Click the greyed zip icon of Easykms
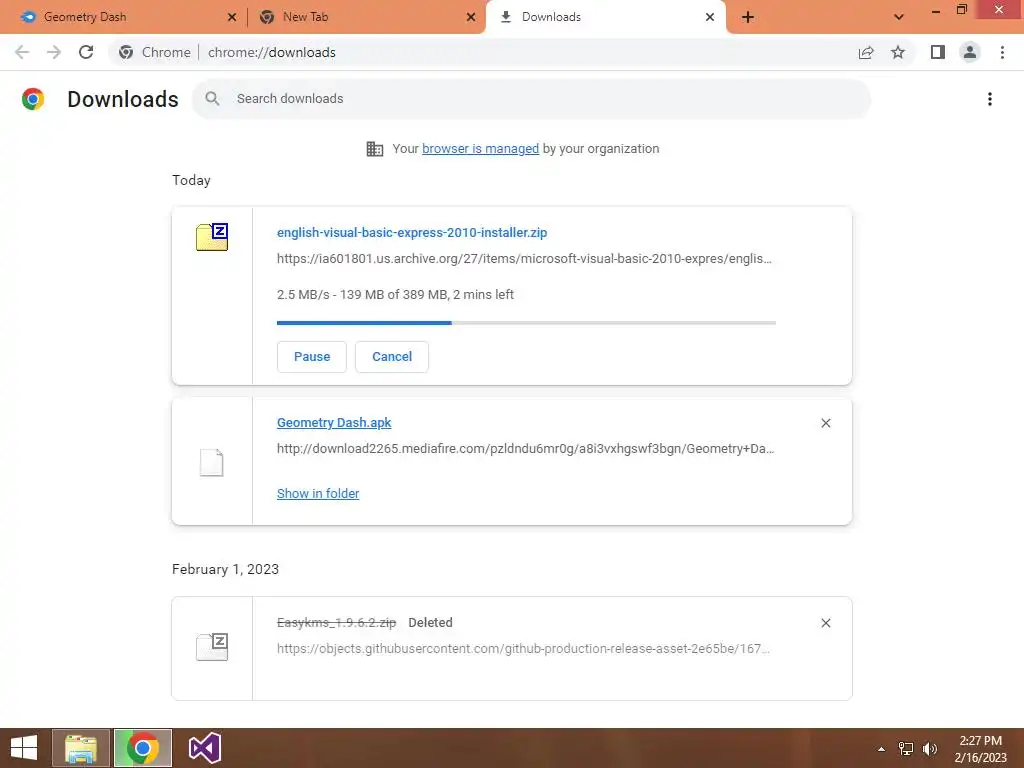The image size is (1024, 768). (x=212, y=647)
